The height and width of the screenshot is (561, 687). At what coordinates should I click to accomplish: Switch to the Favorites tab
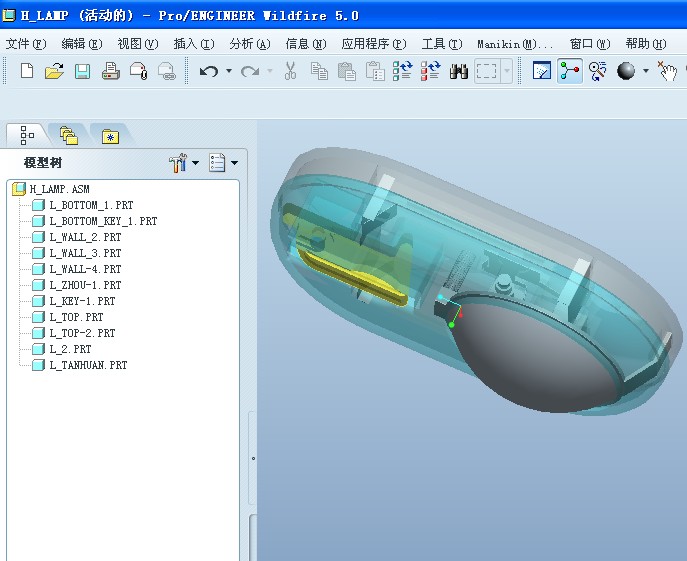coord(110,136)
